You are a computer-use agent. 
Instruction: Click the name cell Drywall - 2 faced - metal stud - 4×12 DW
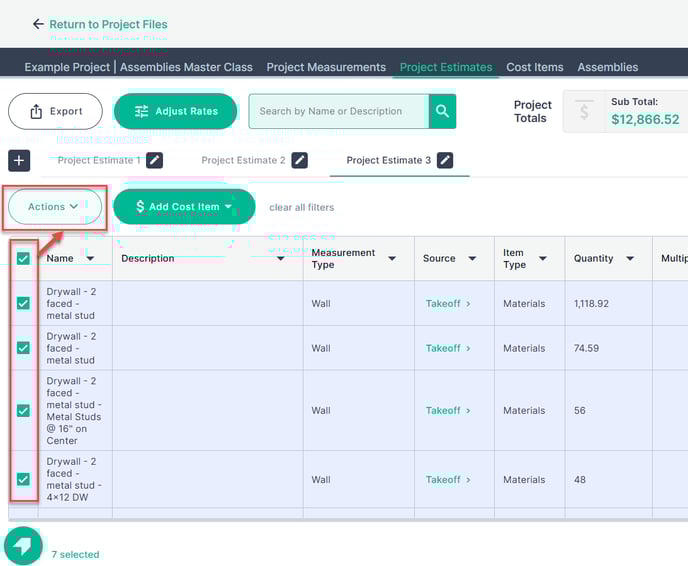pyautogui.click(x=74, y=480)
